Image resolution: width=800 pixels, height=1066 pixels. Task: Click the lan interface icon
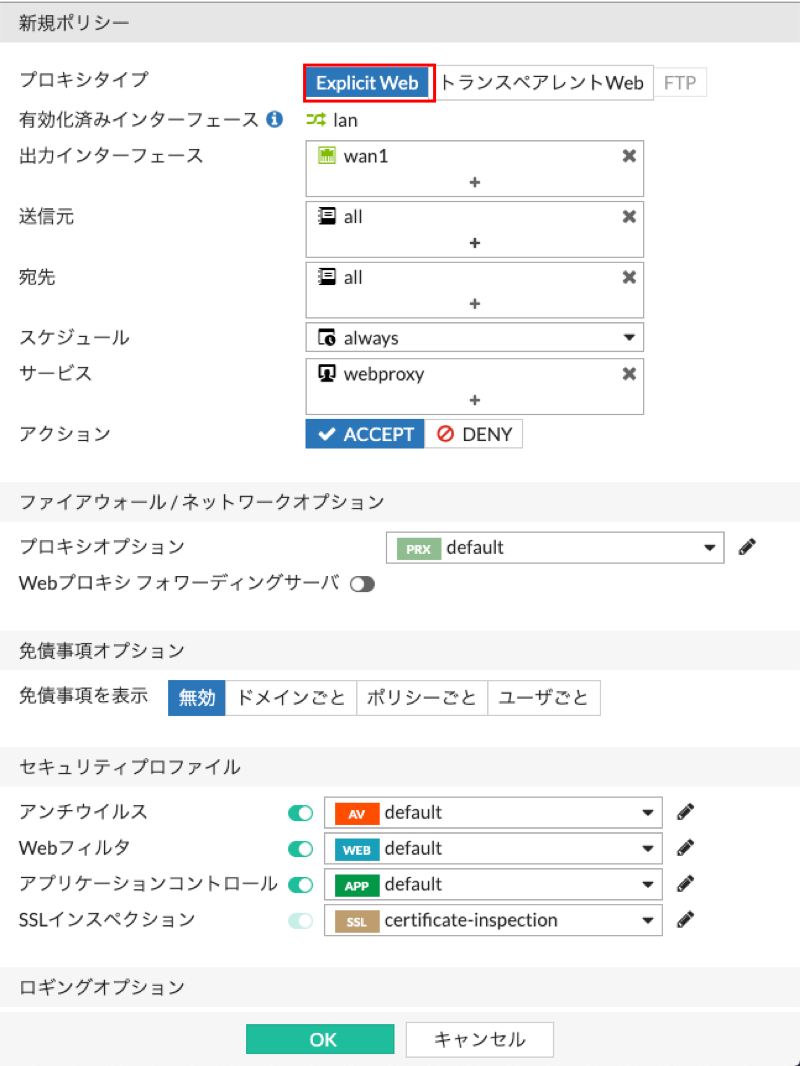pos(315,120)
